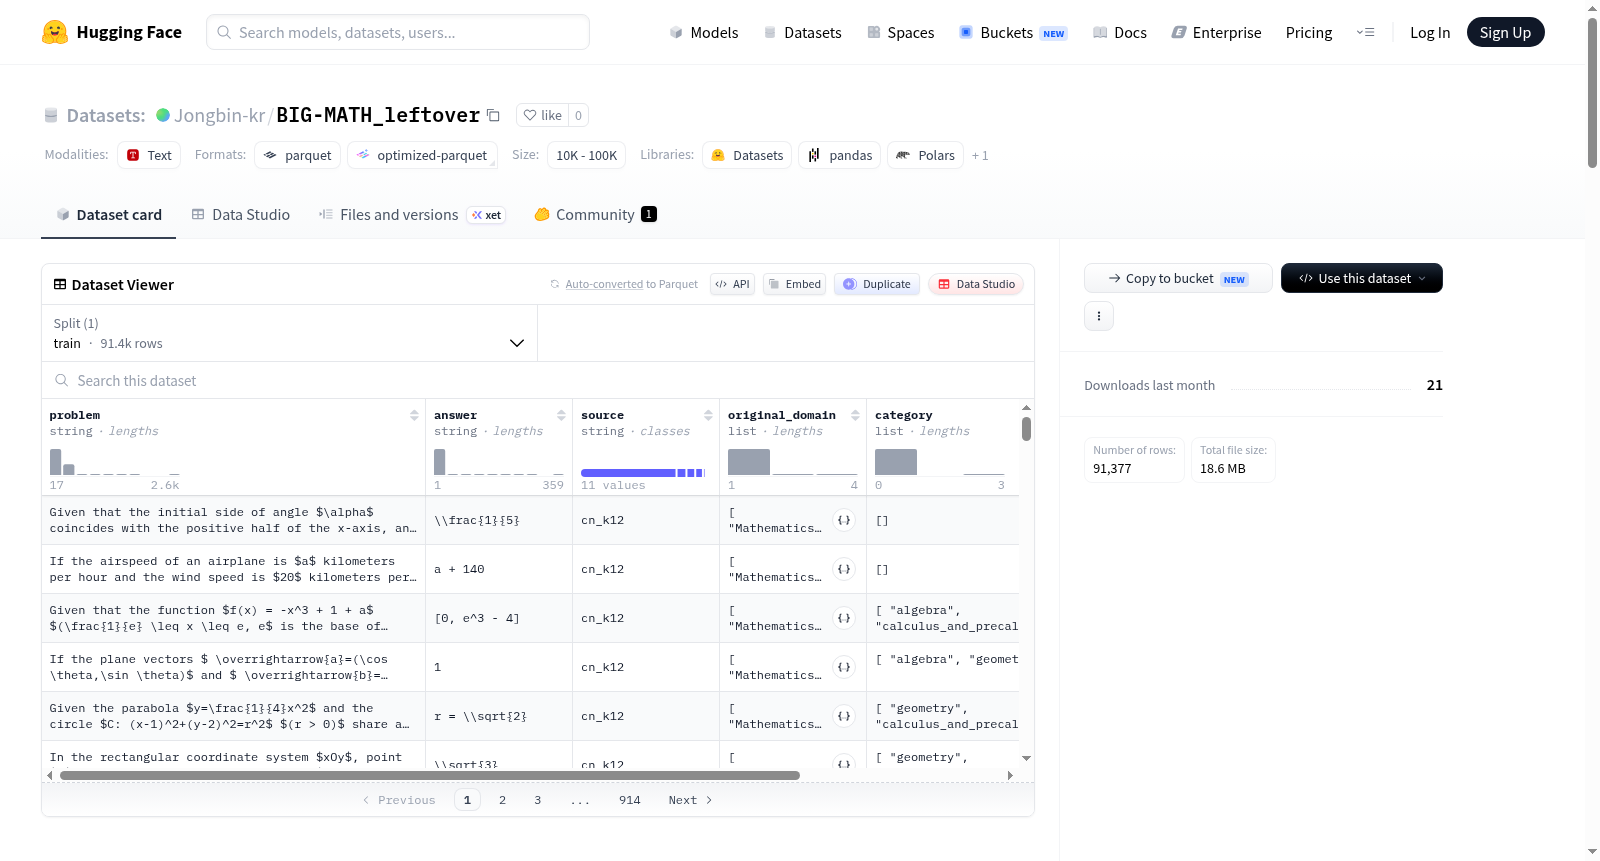Click the Sign Up button
Image resolution: width=1600 pixels, height=861 pixels.
click(1505, 32)
